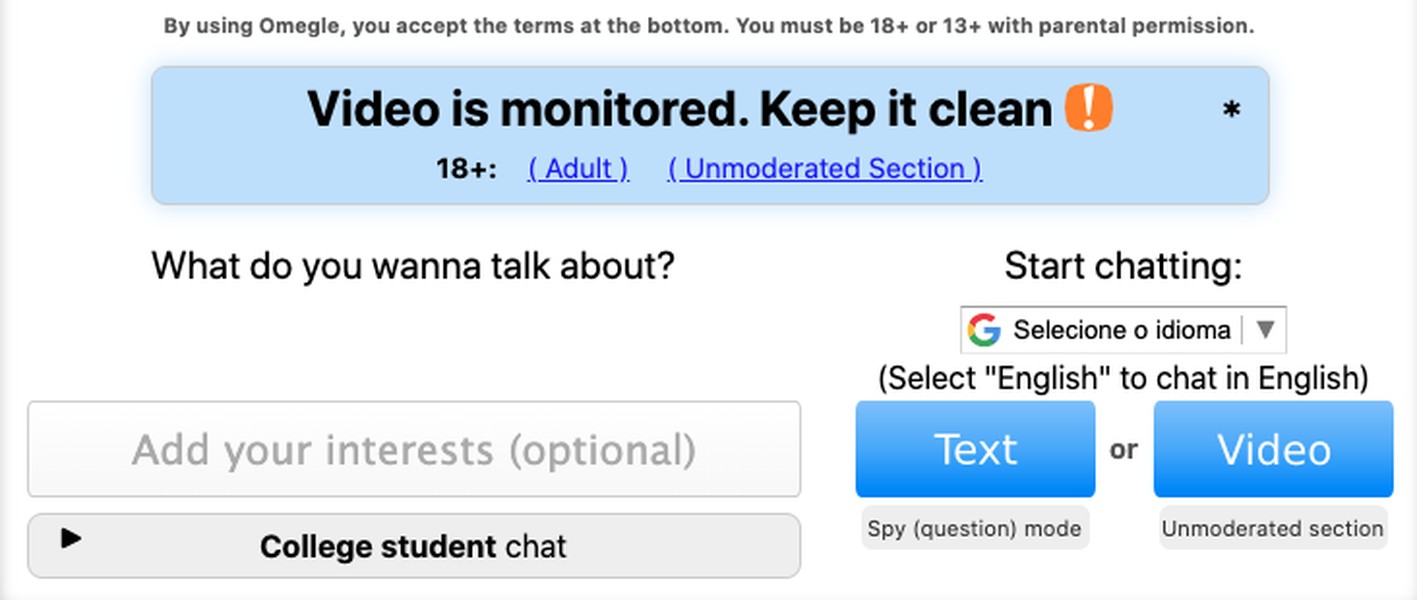Focus the Add your interests field
The width and height of the screenshot is (1417, 600).
[414, 449]
